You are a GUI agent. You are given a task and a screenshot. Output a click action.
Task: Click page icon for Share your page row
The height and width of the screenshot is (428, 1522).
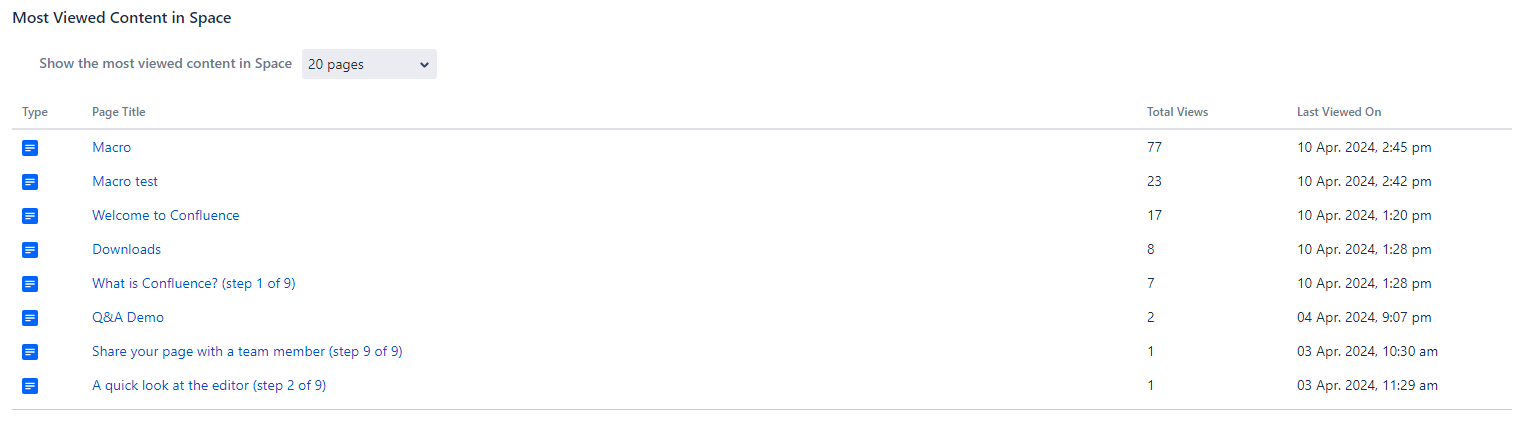pyautogui.click(x=30, y=352)
